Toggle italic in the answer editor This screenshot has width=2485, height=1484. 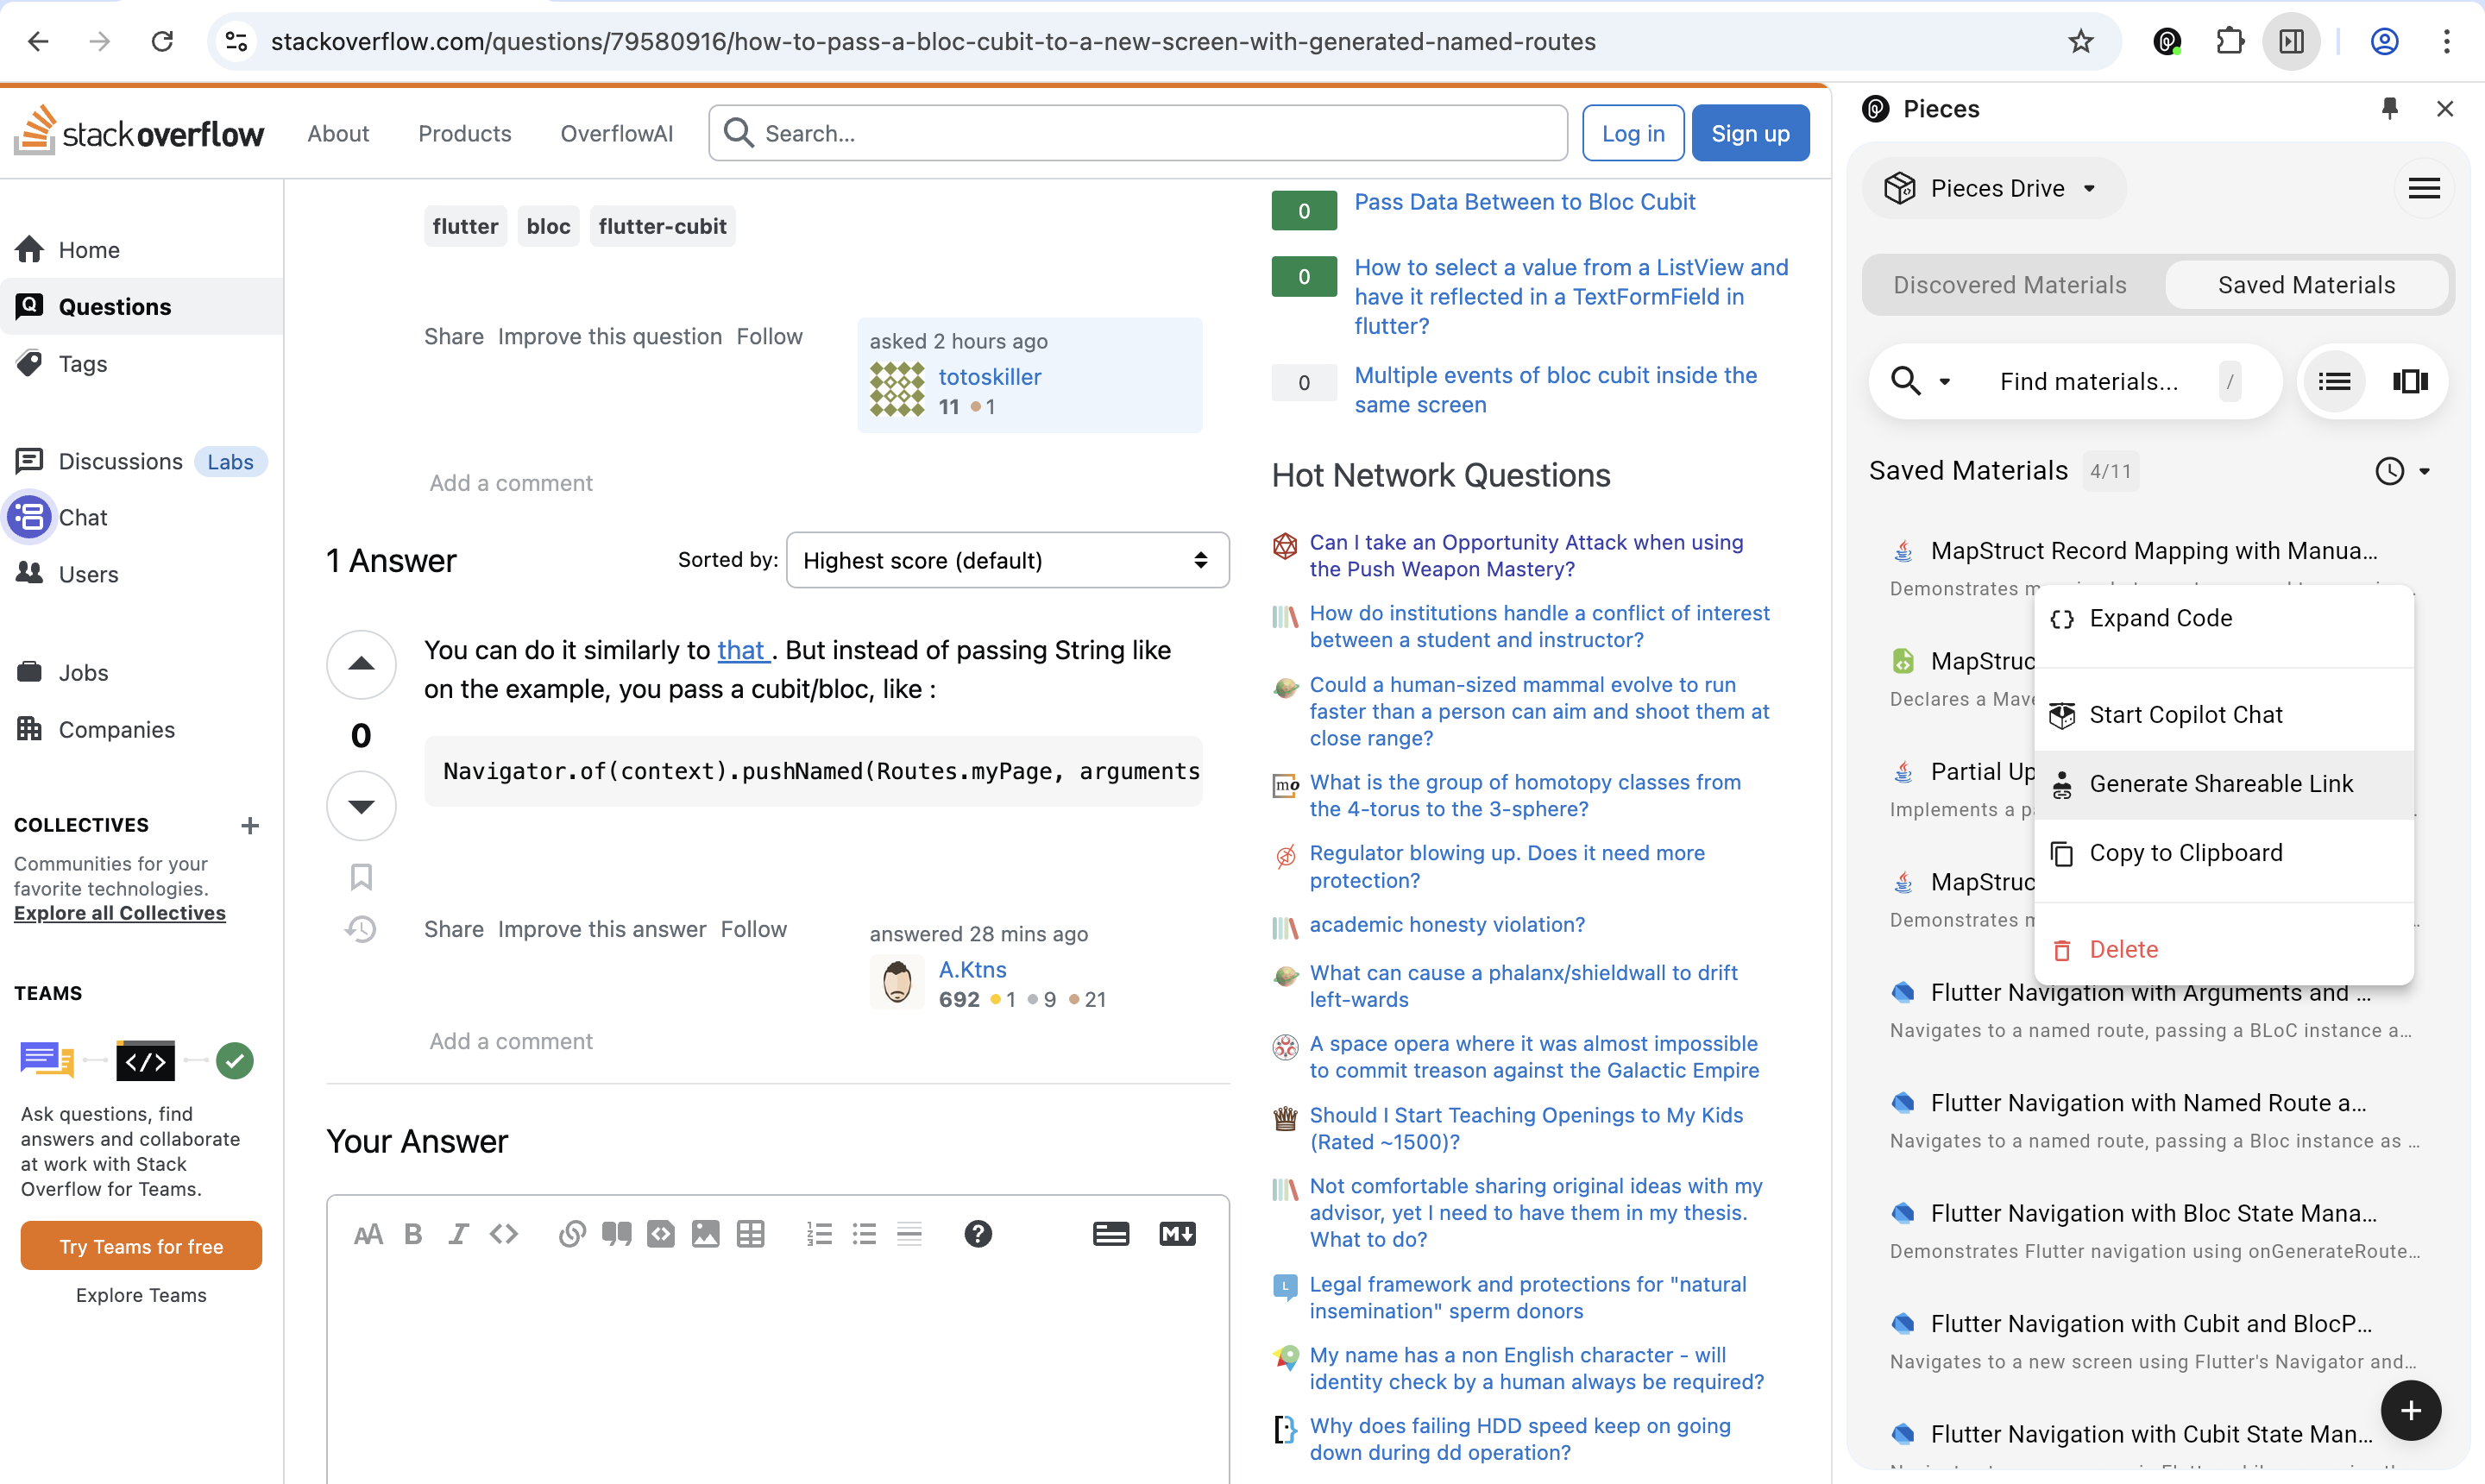click(x=458, y=1233)
